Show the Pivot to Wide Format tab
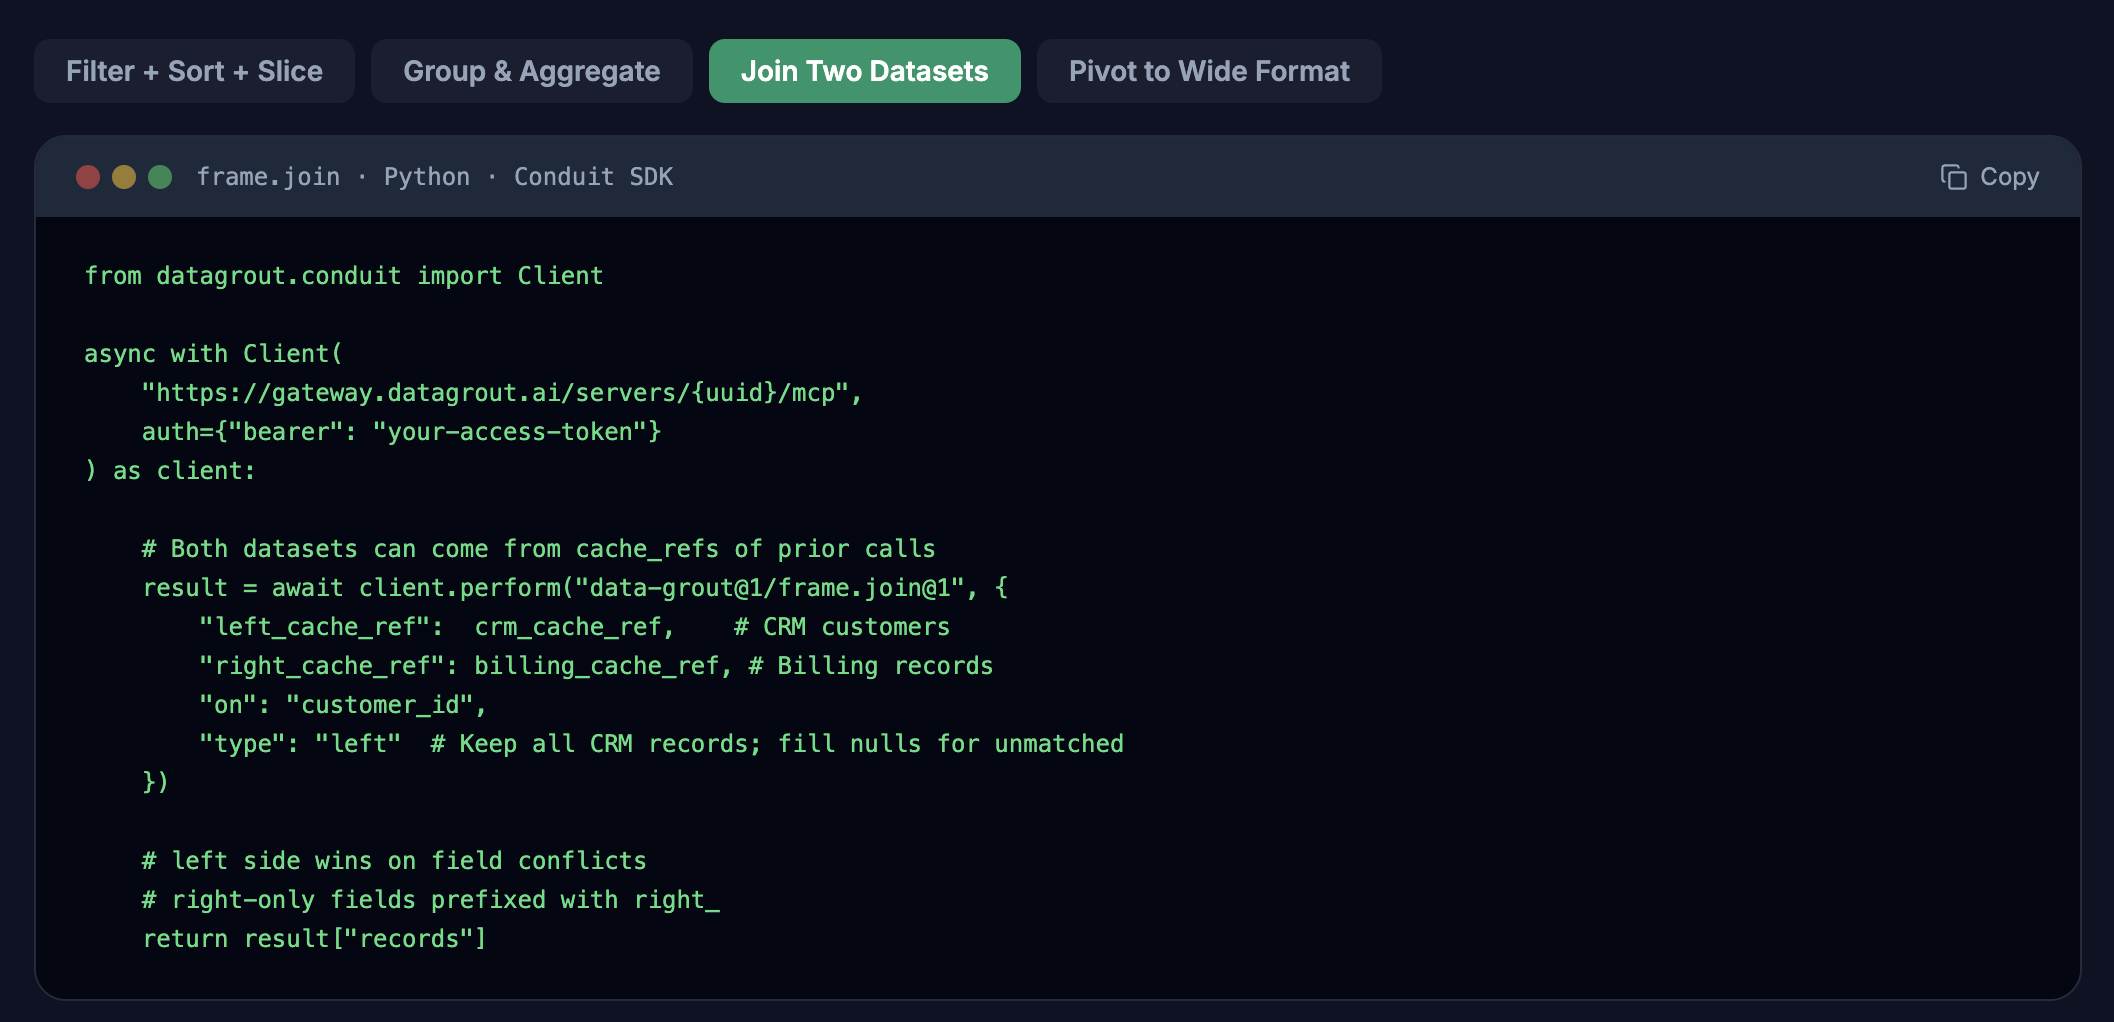 [1209, 71]
